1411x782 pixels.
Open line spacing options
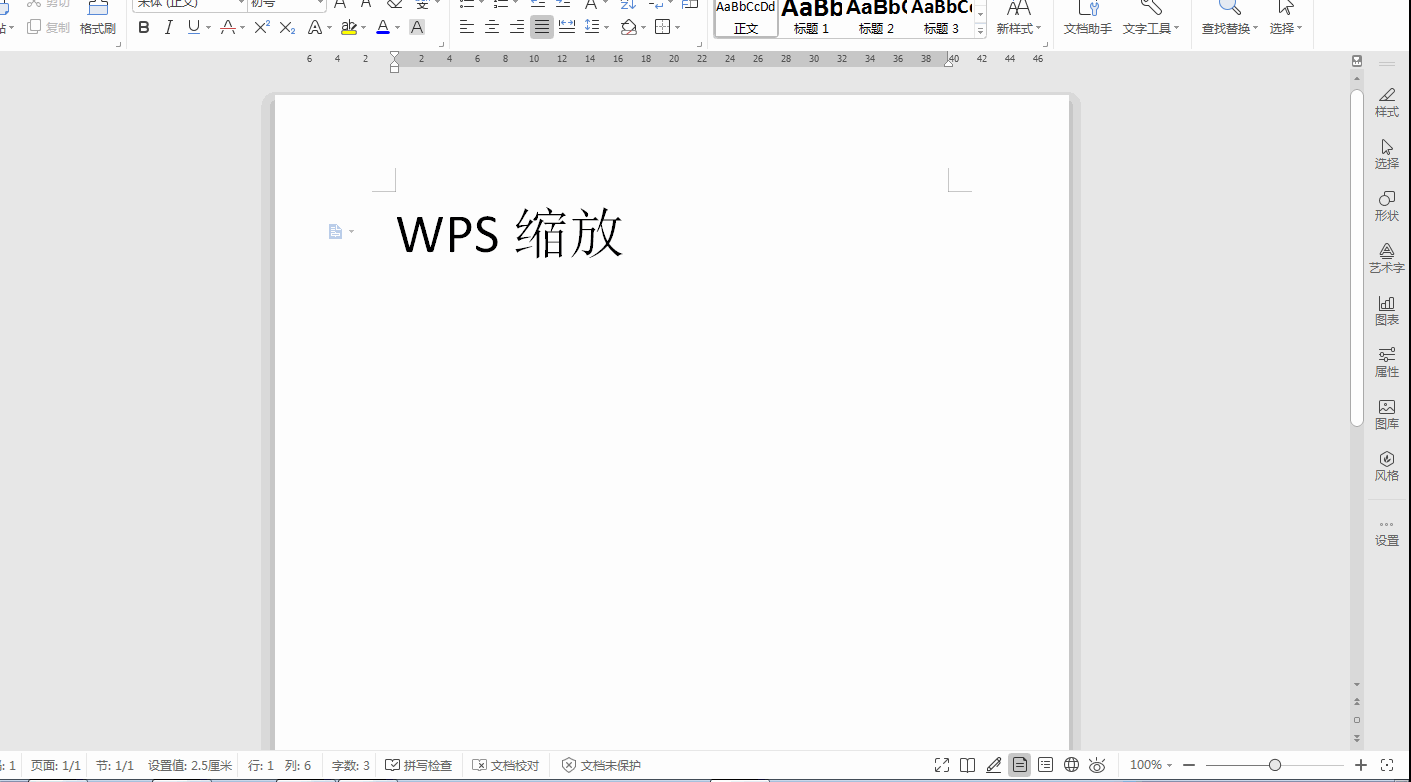pyautogui.click(x=592, y=27)
